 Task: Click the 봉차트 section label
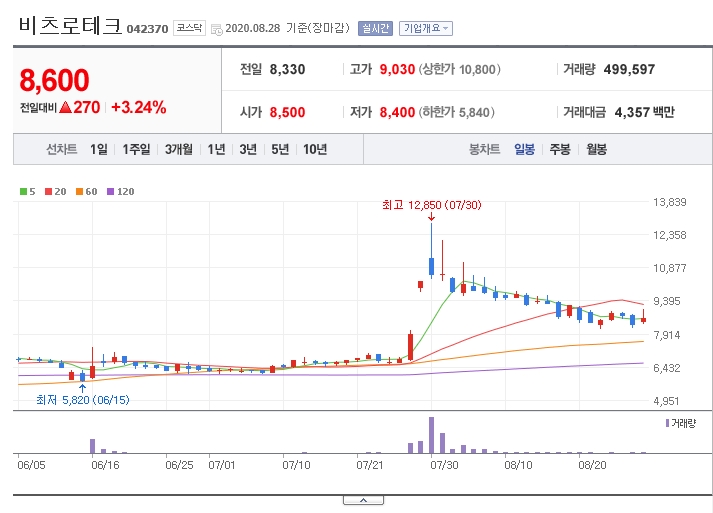484,149
